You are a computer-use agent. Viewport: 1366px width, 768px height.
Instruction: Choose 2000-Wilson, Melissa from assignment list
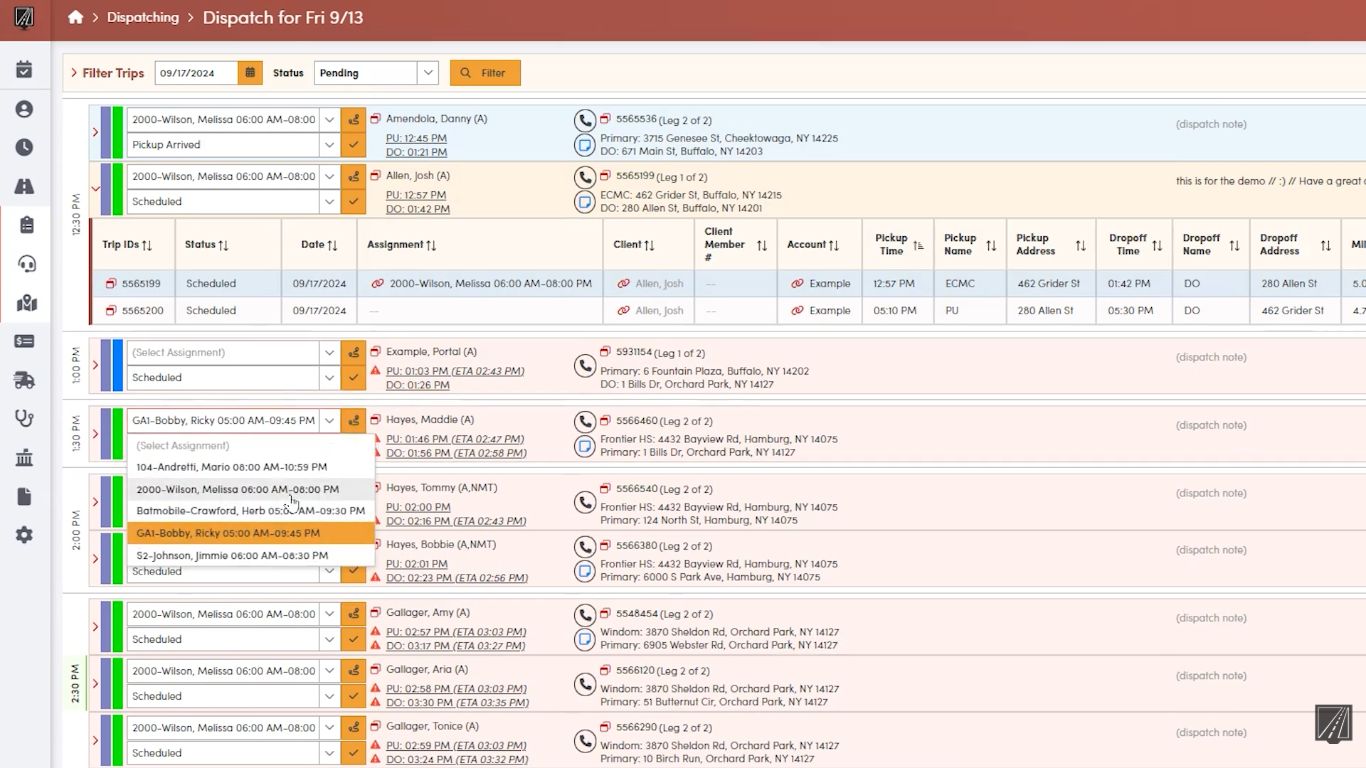tap(250, 489)
